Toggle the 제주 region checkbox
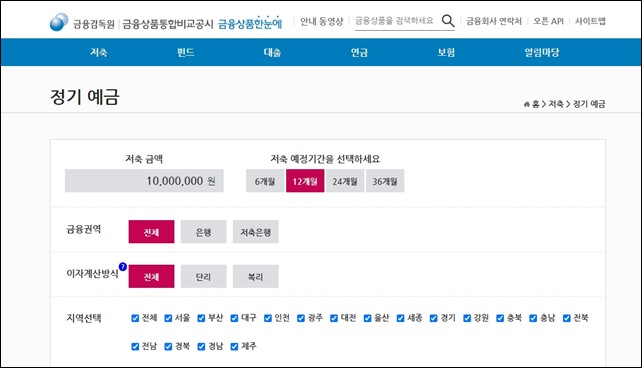The image size is (642, 368). [x=234, y=346]
